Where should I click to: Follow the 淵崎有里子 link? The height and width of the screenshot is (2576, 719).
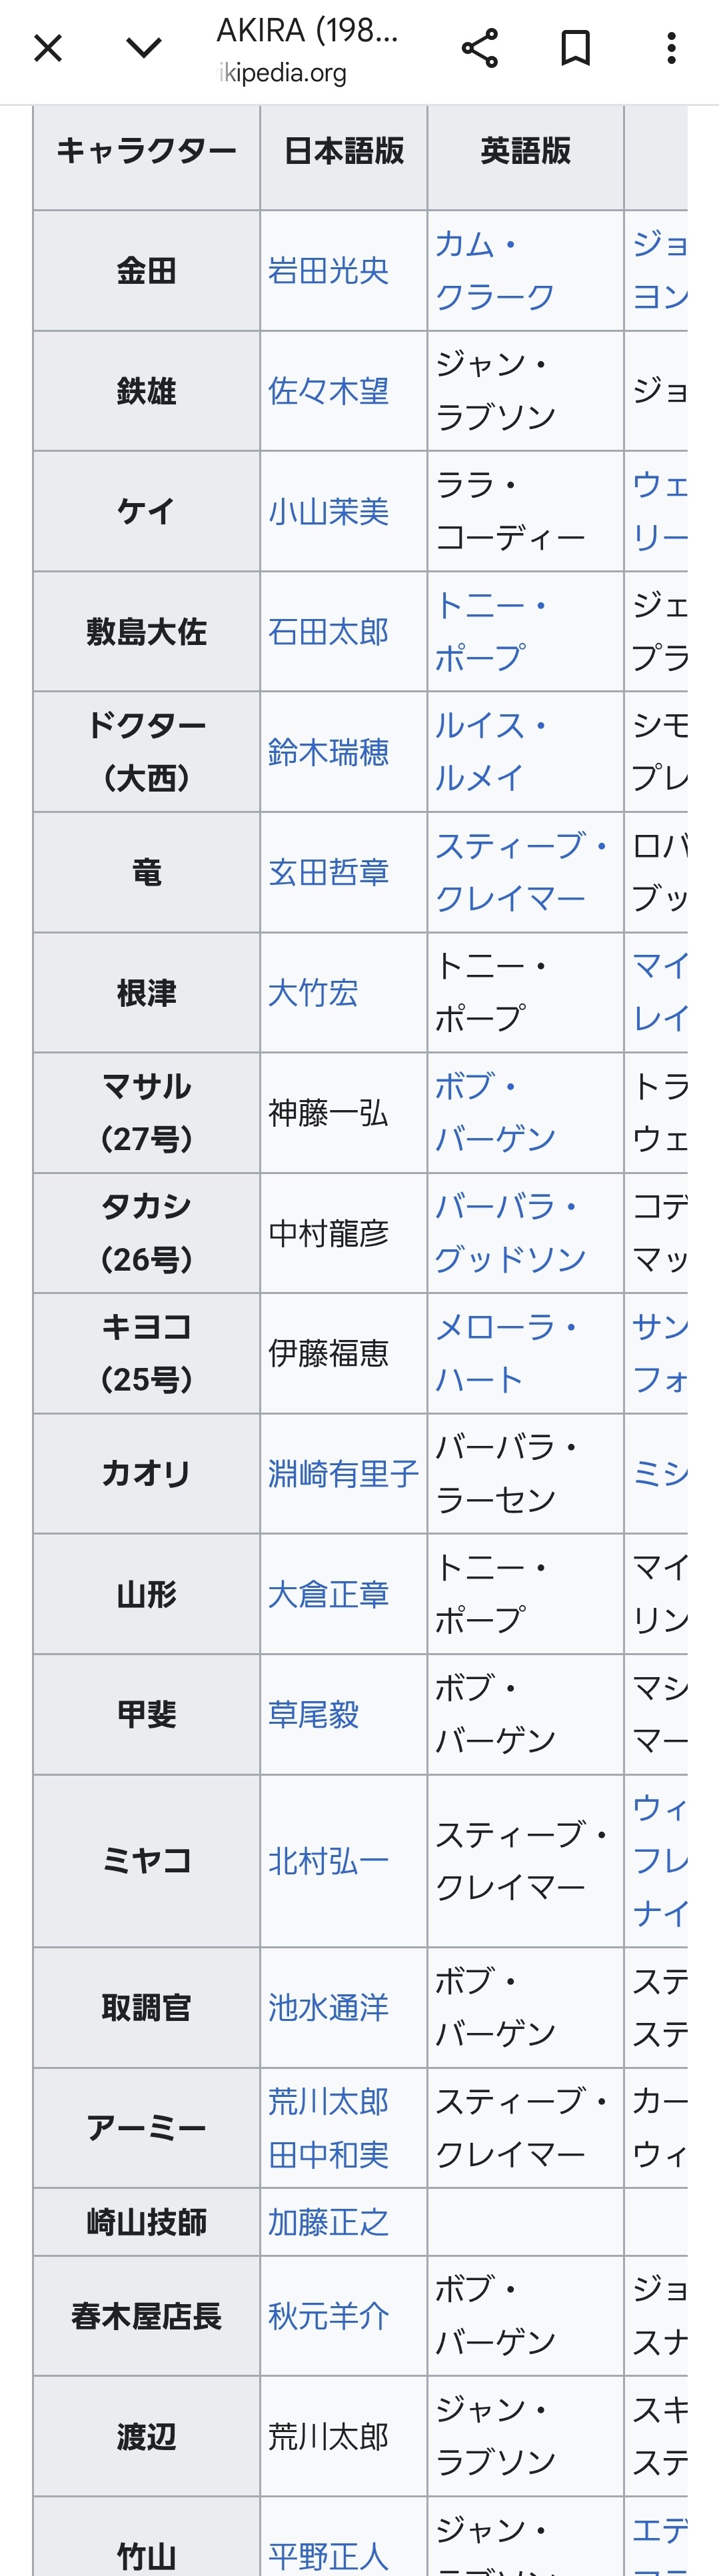coord(343,1474)
